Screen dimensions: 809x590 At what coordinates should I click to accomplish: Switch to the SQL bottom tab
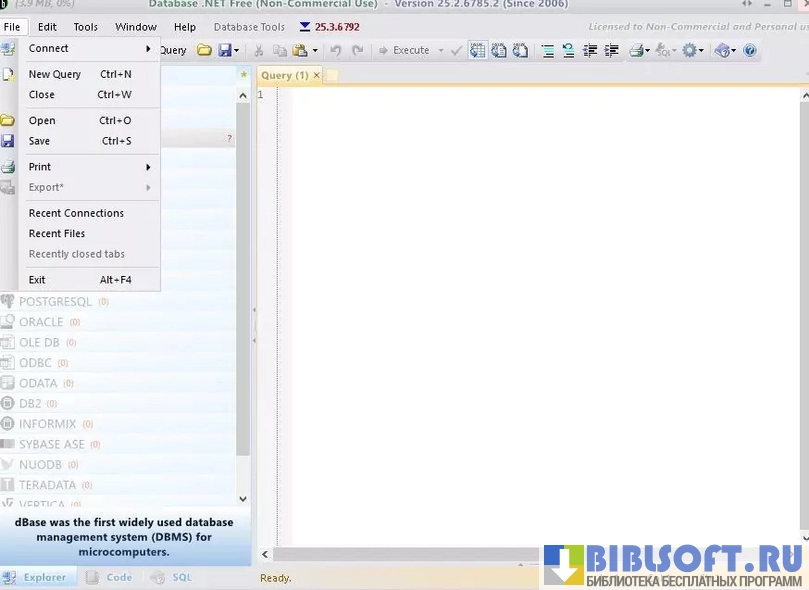click(x=181, y=577)
